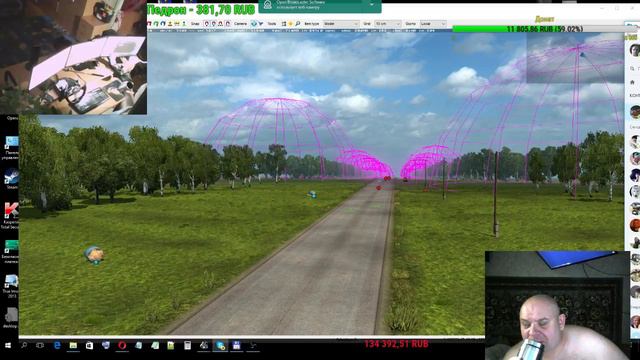This screenshot has height=360, width=640.
Task: Open the Item type dropdown
Action: coord(341,24)
